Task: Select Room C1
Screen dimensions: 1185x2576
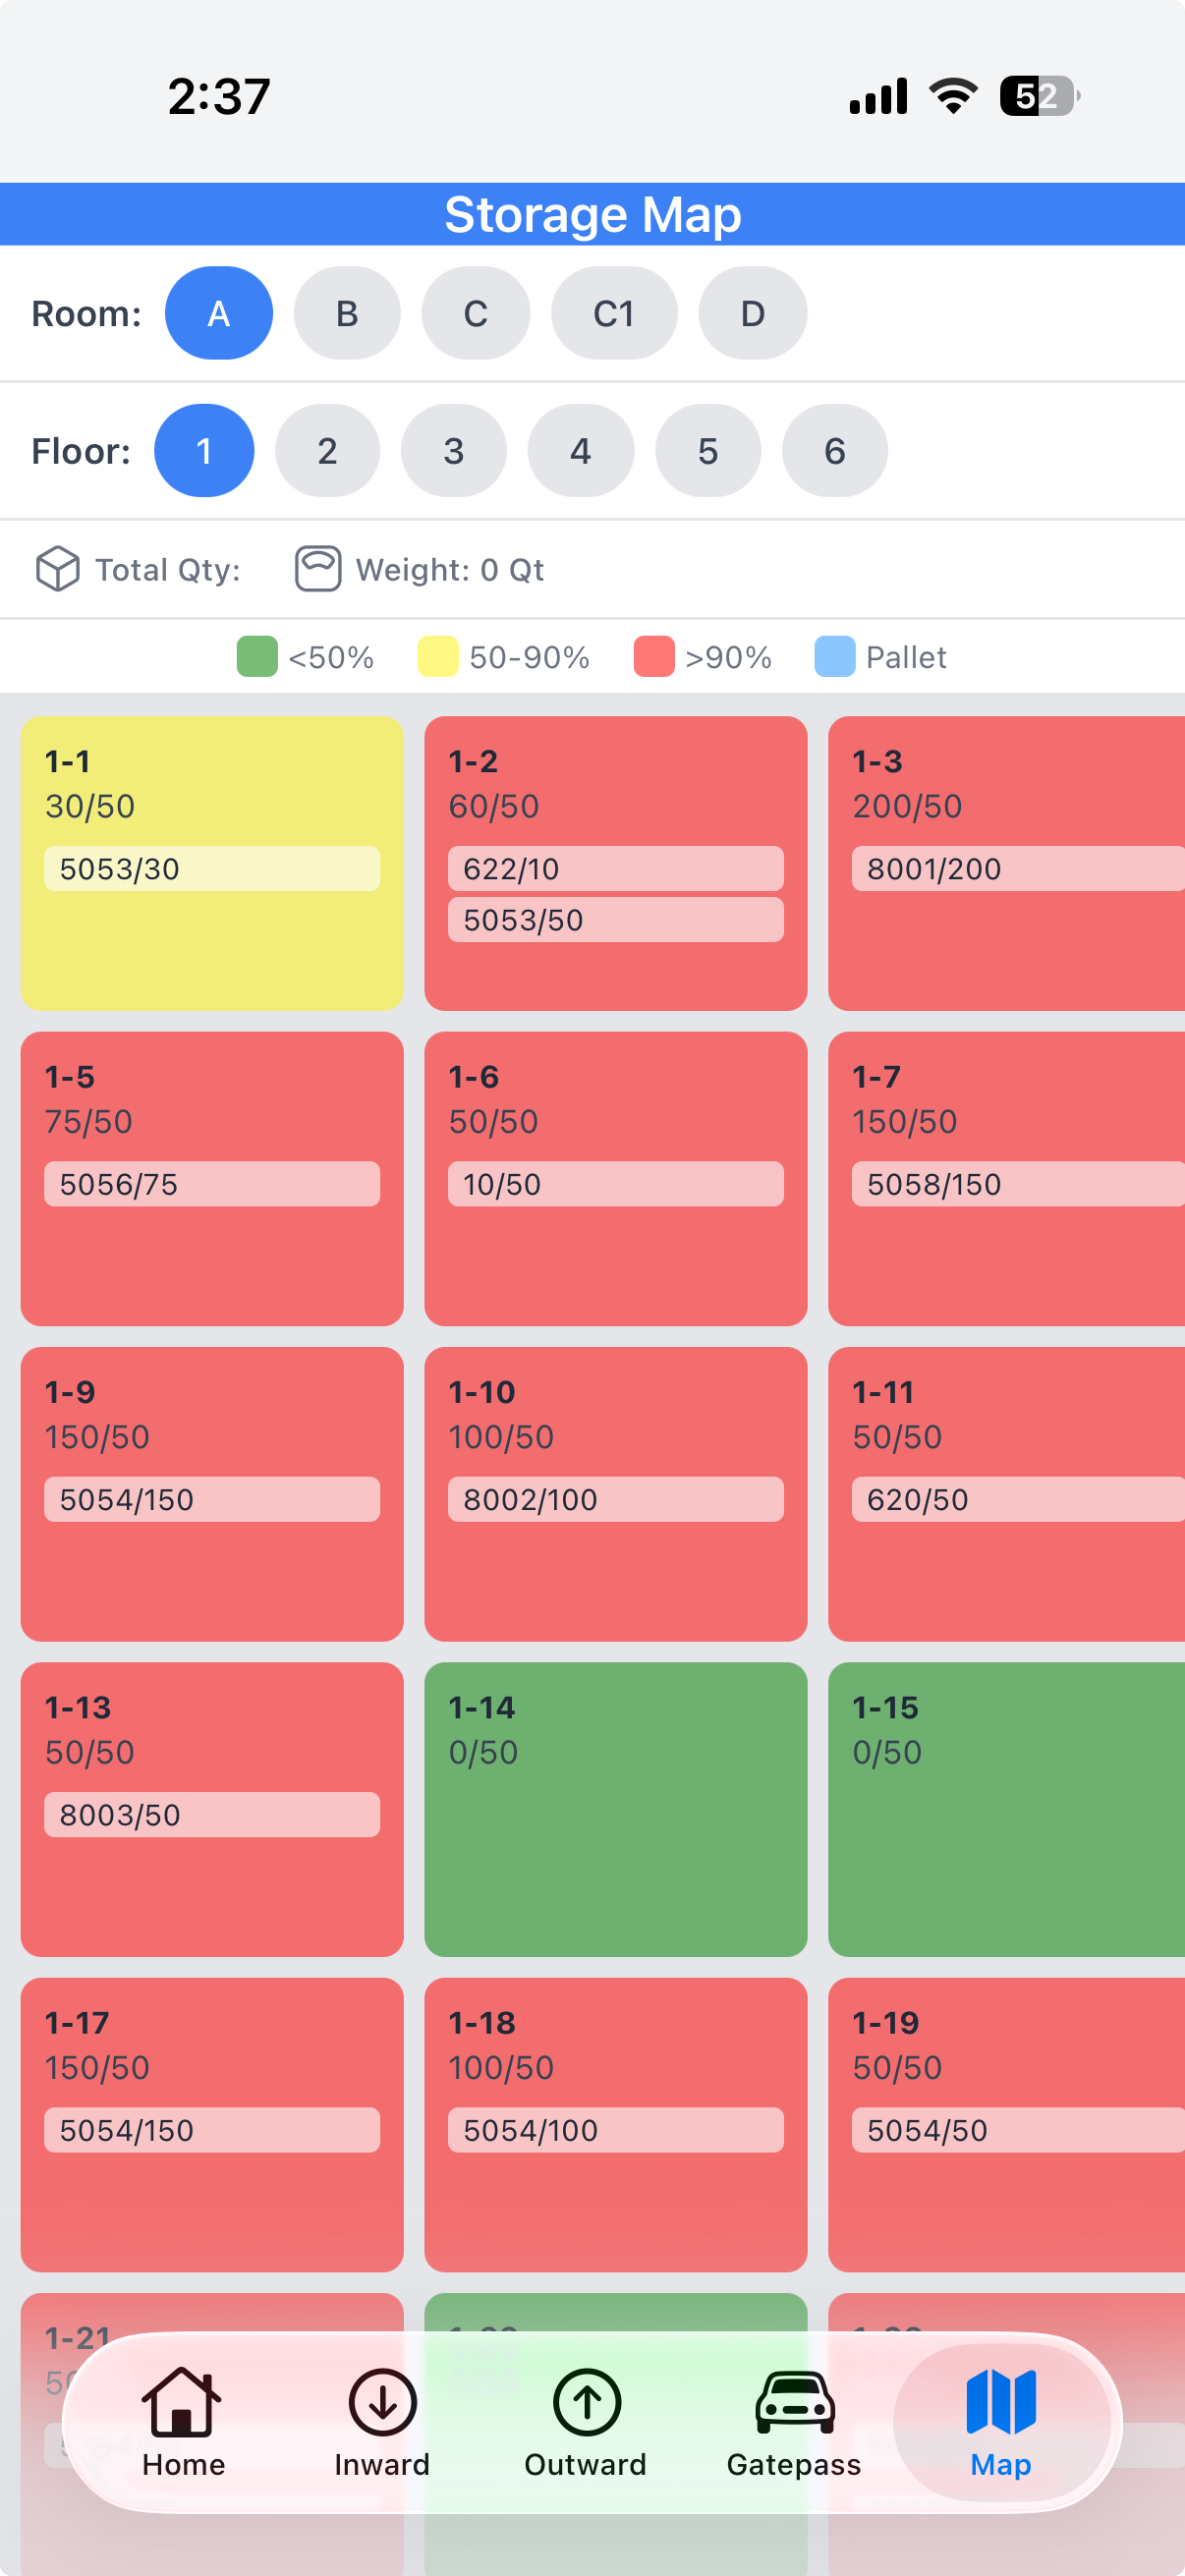Action: click(613, 313)
